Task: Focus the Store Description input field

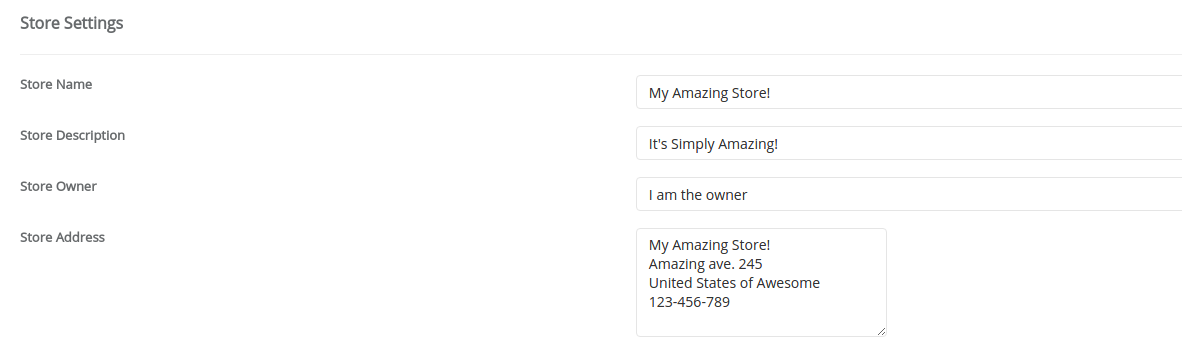Action: pyautogui.click(x=908, y=143)
